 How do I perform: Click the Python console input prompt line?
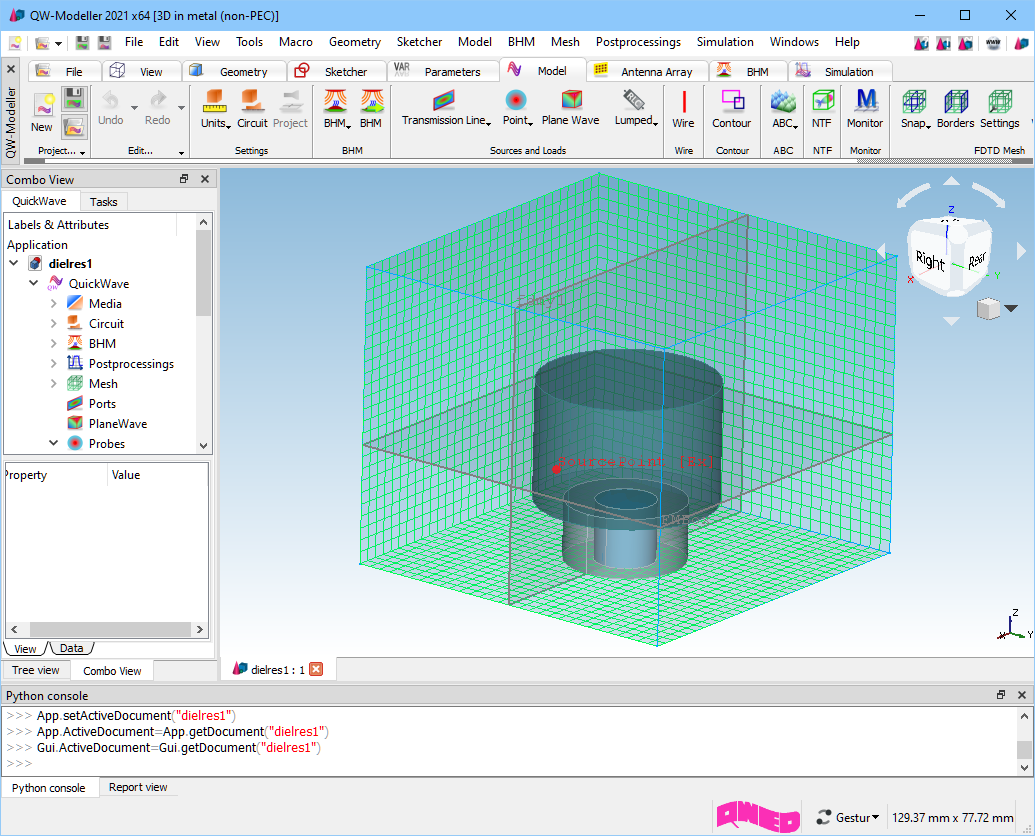click(x=508, y=763)
